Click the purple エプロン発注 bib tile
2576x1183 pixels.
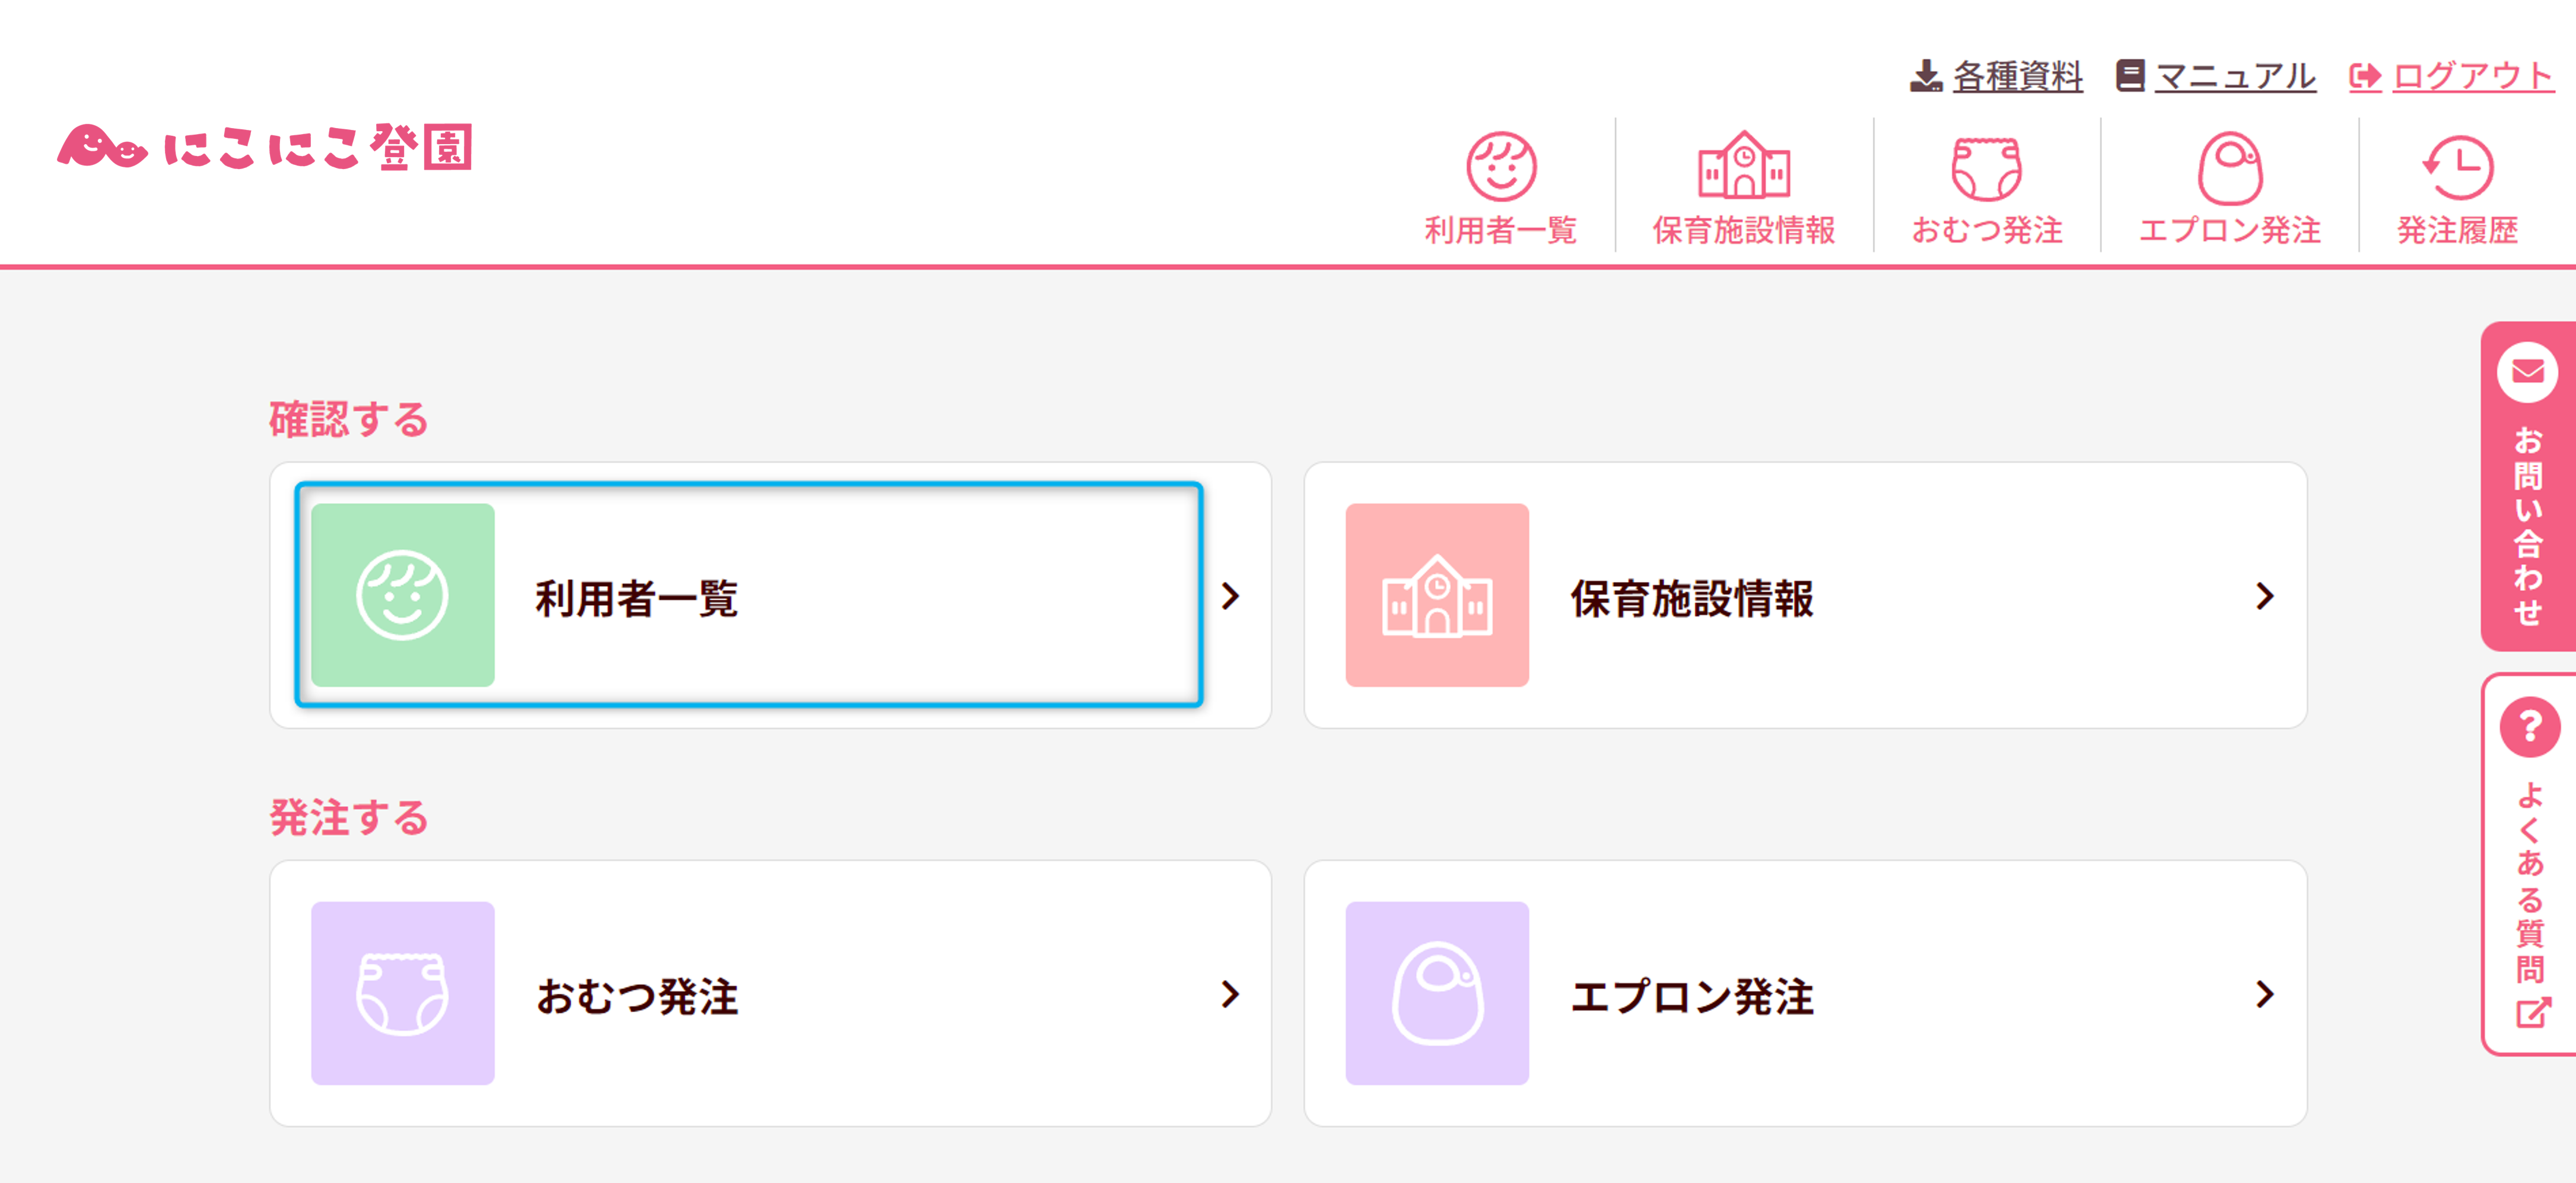(1436, 993)
